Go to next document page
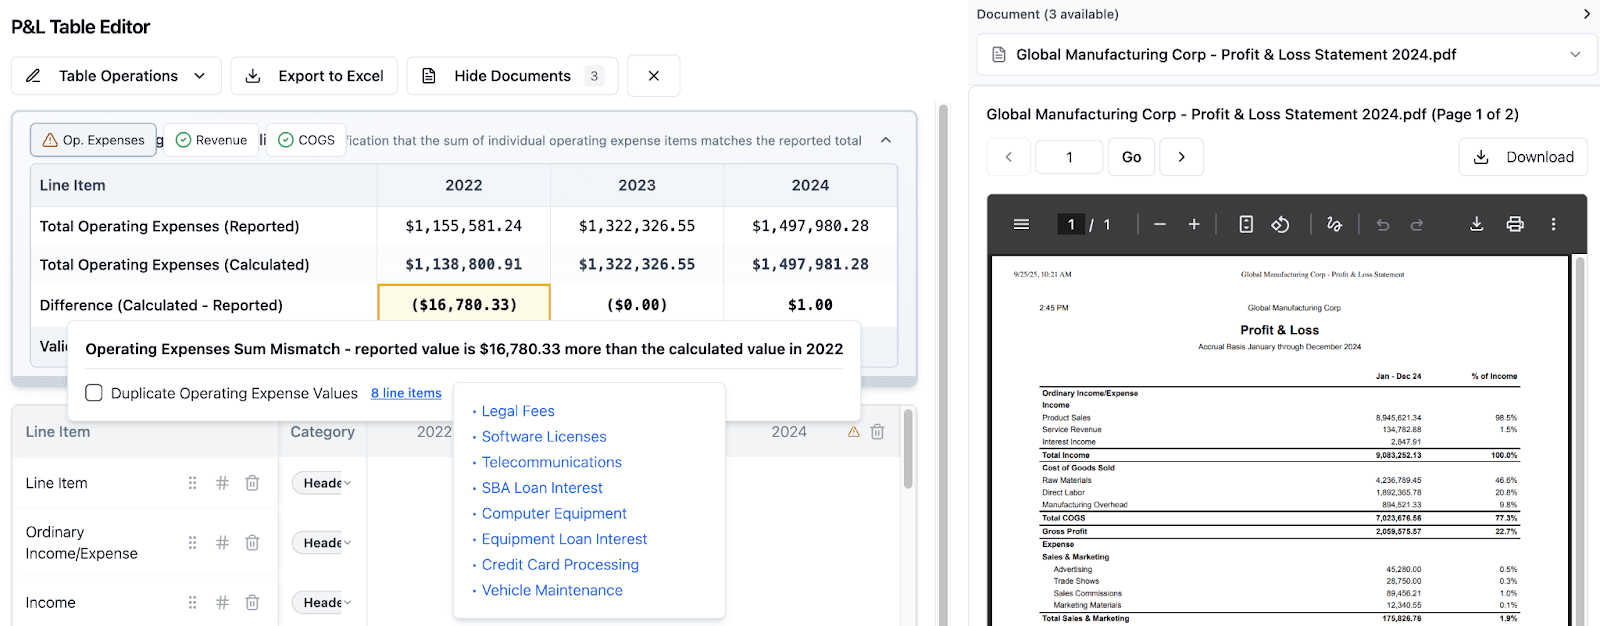The width and height of the screenshot is (1600, 626). [x=1181, y=157]
